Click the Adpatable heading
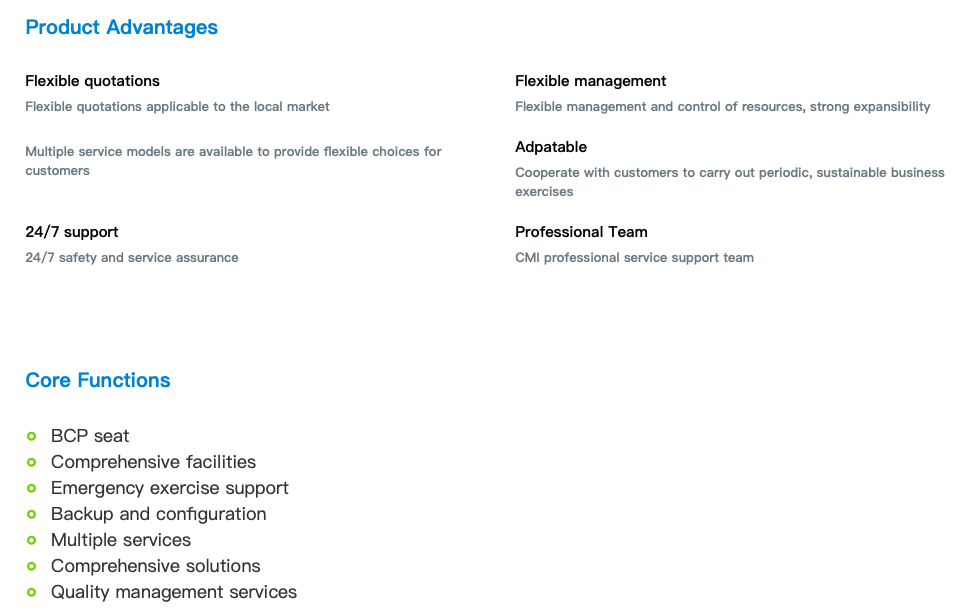 pos(551,147)
